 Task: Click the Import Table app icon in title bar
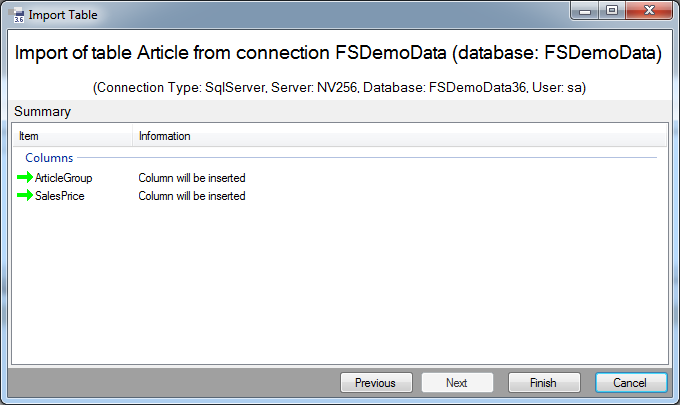pyautogui.click(x=16, y=15)
